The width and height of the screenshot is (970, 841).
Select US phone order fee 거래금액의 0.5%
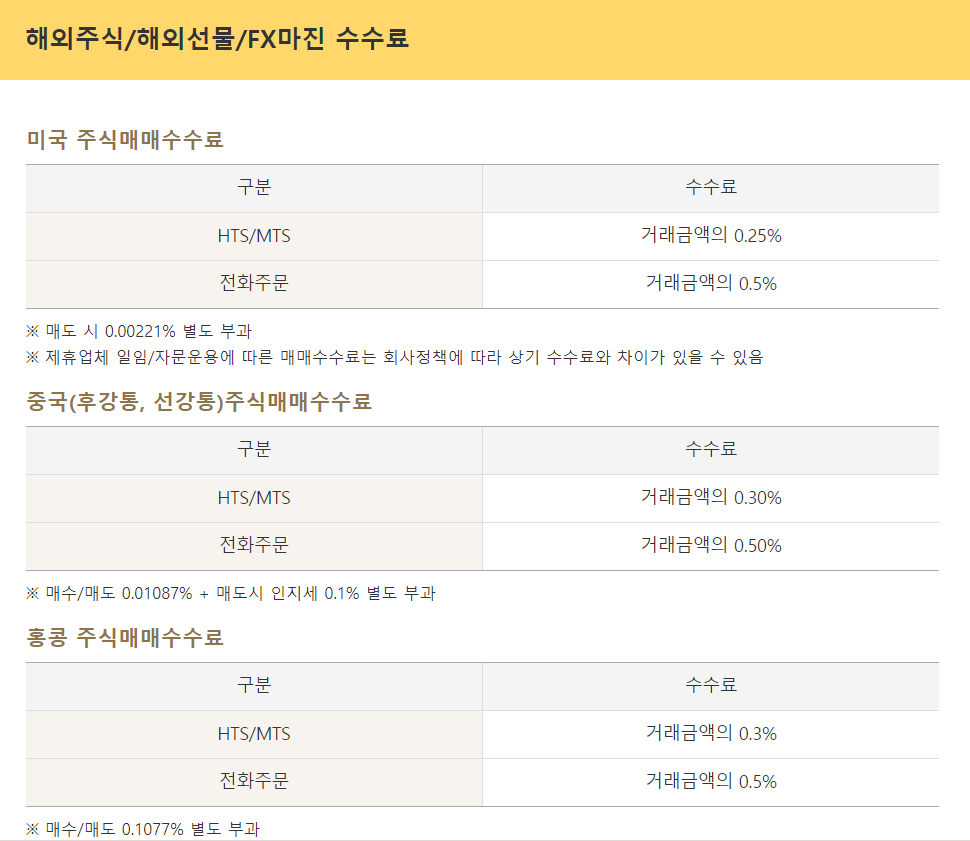coord(711,283)
